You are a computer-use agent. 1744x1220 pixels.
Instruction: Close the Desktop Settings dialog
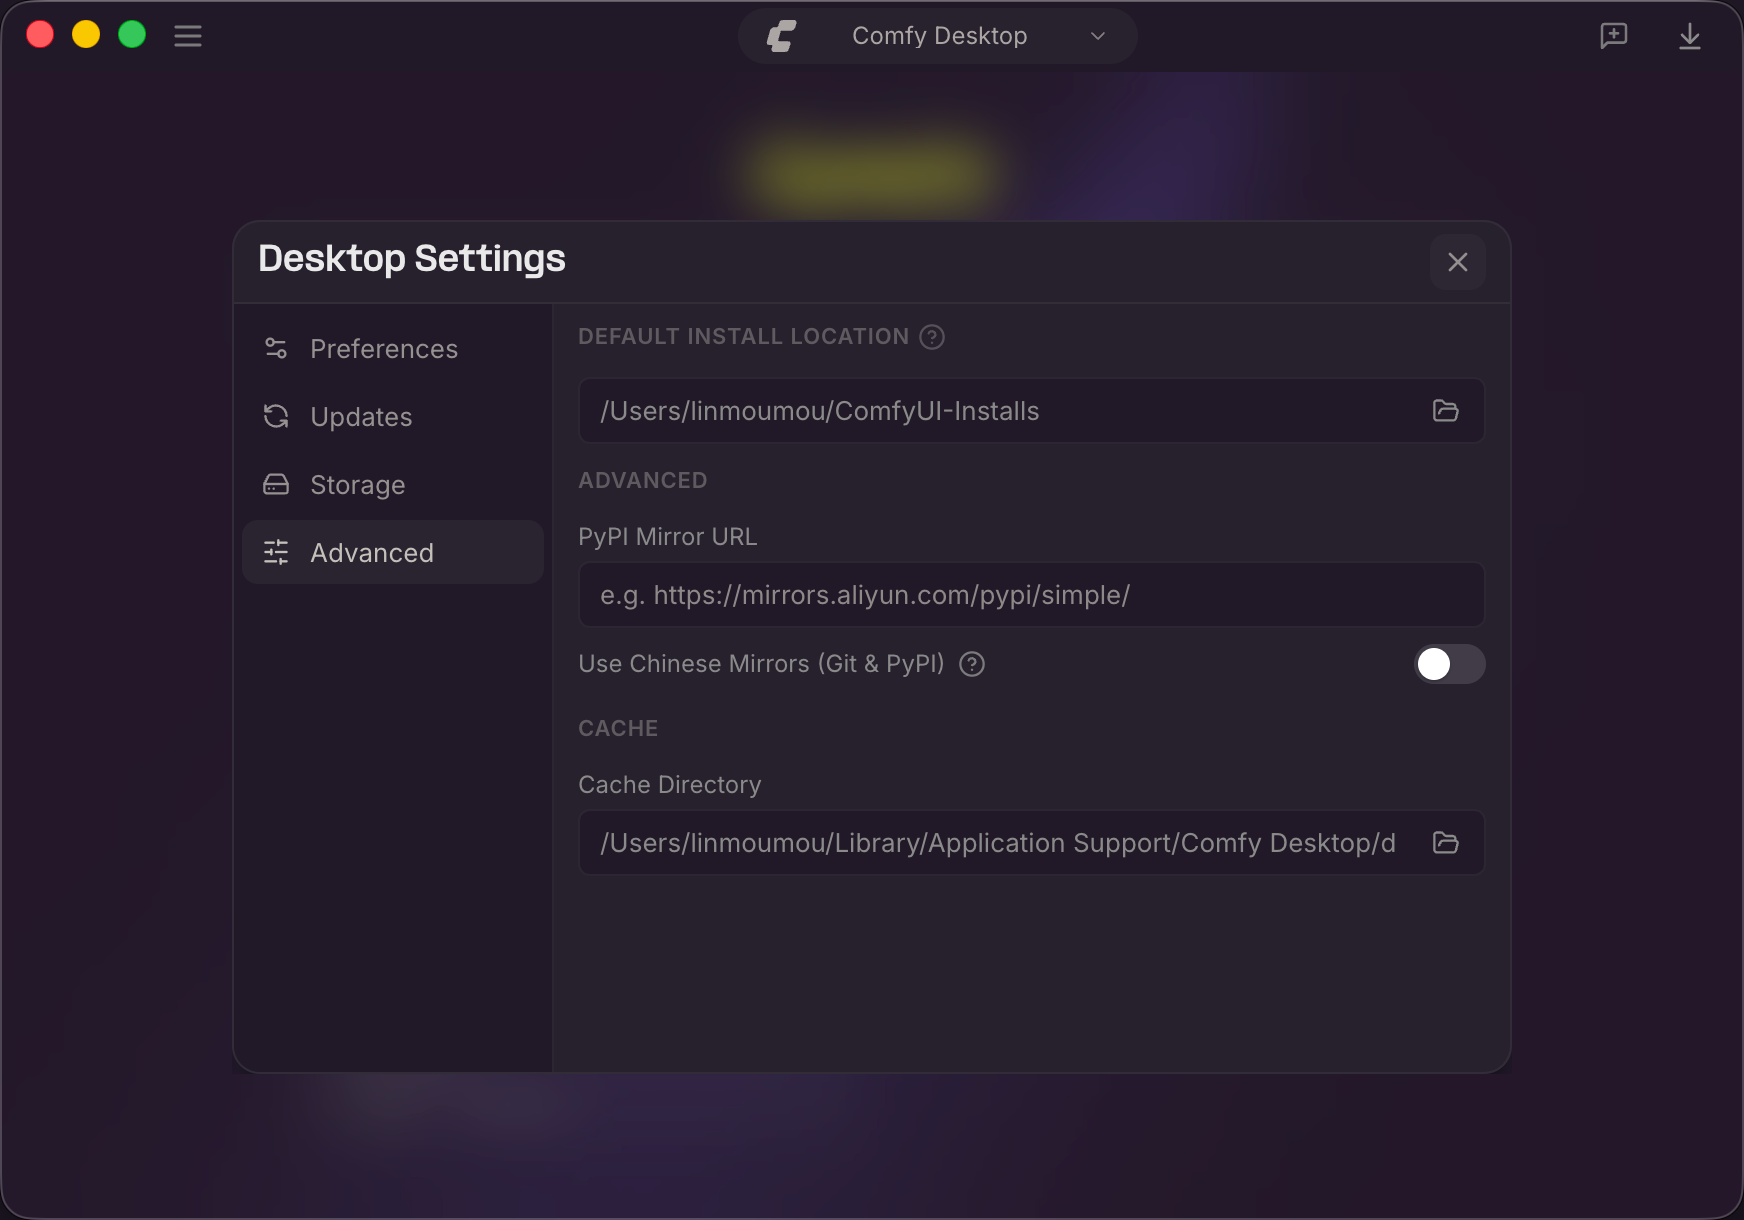pyautogui.click(x=1458, y=262)
